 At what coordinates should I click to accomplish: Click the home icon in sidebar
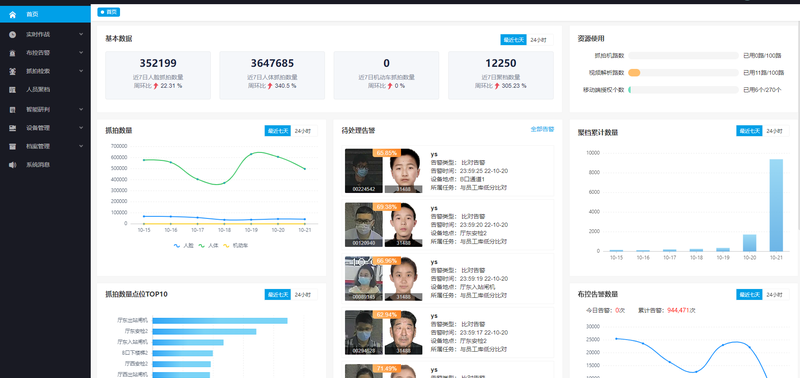pyautogui.click(x=13, y=14)
